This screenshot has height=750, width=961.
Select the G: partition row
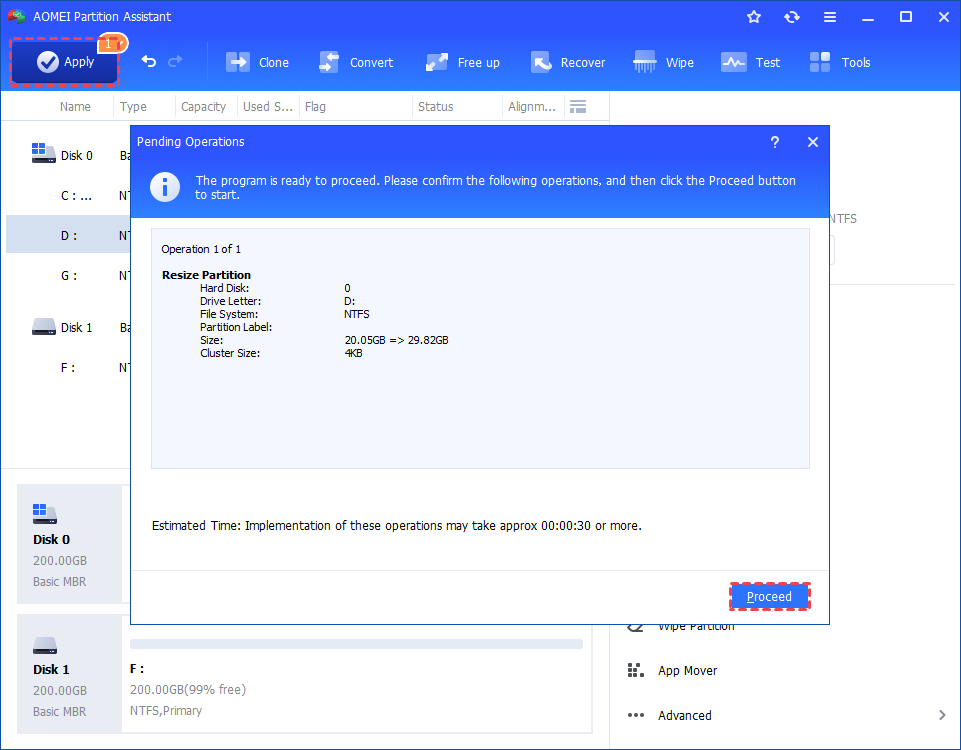point(69,276)
